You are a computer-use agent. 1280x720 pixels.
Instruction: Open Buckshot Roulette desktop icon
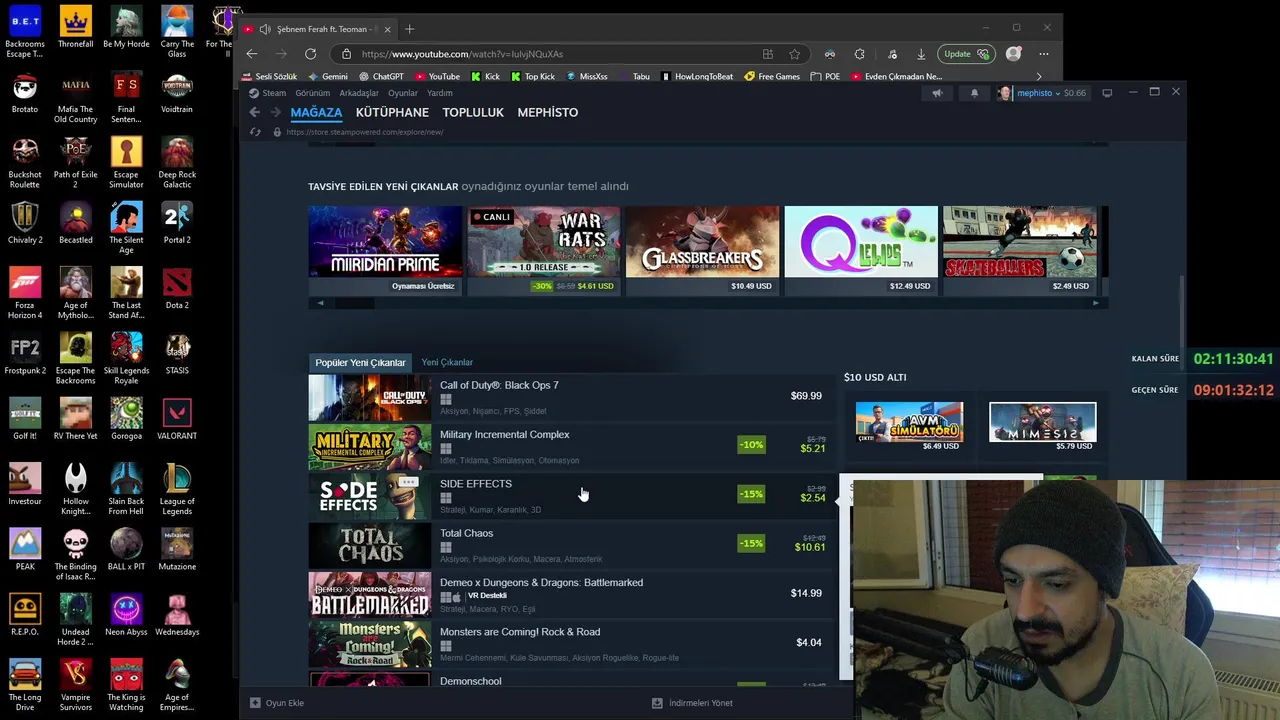[x=25, y=165]
